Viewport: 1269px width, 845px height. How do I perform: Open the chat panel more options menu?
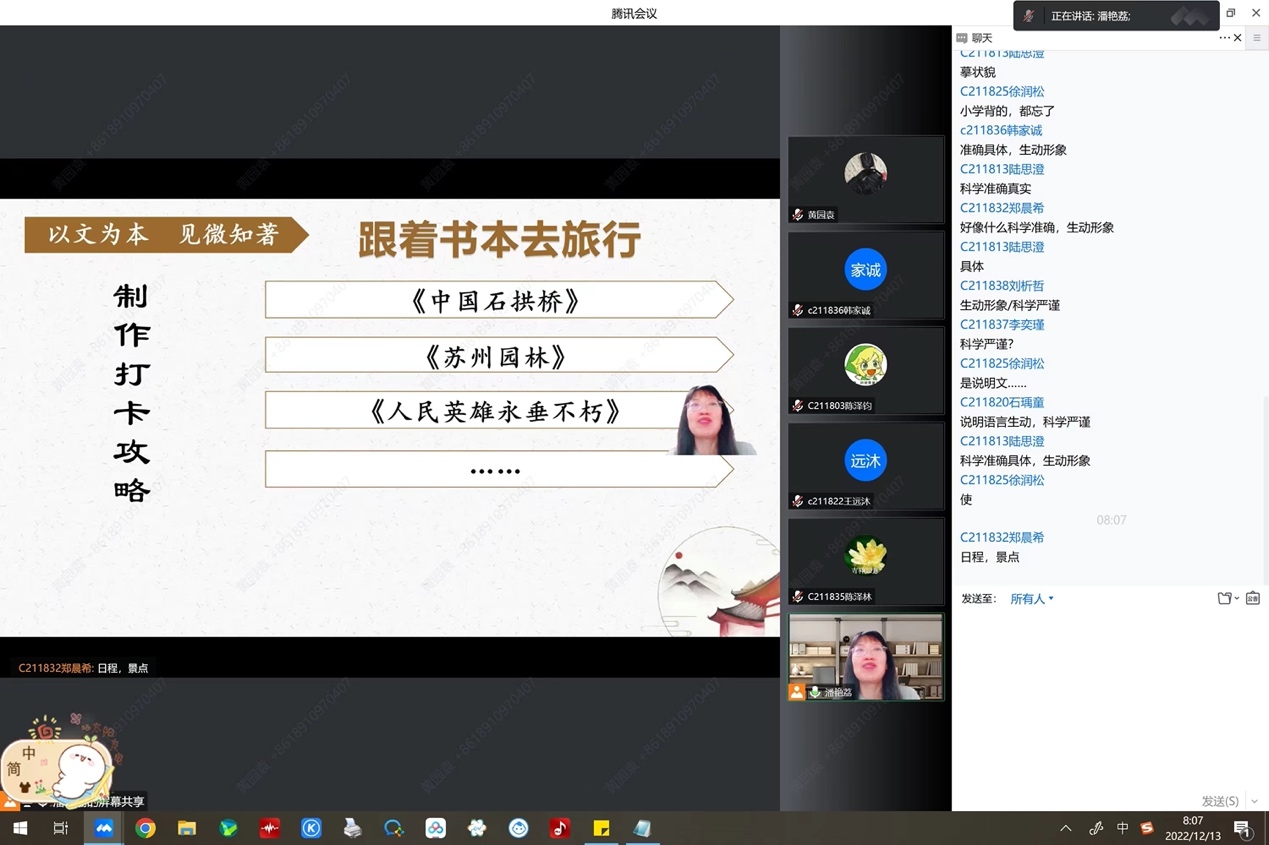[1224, 38]
